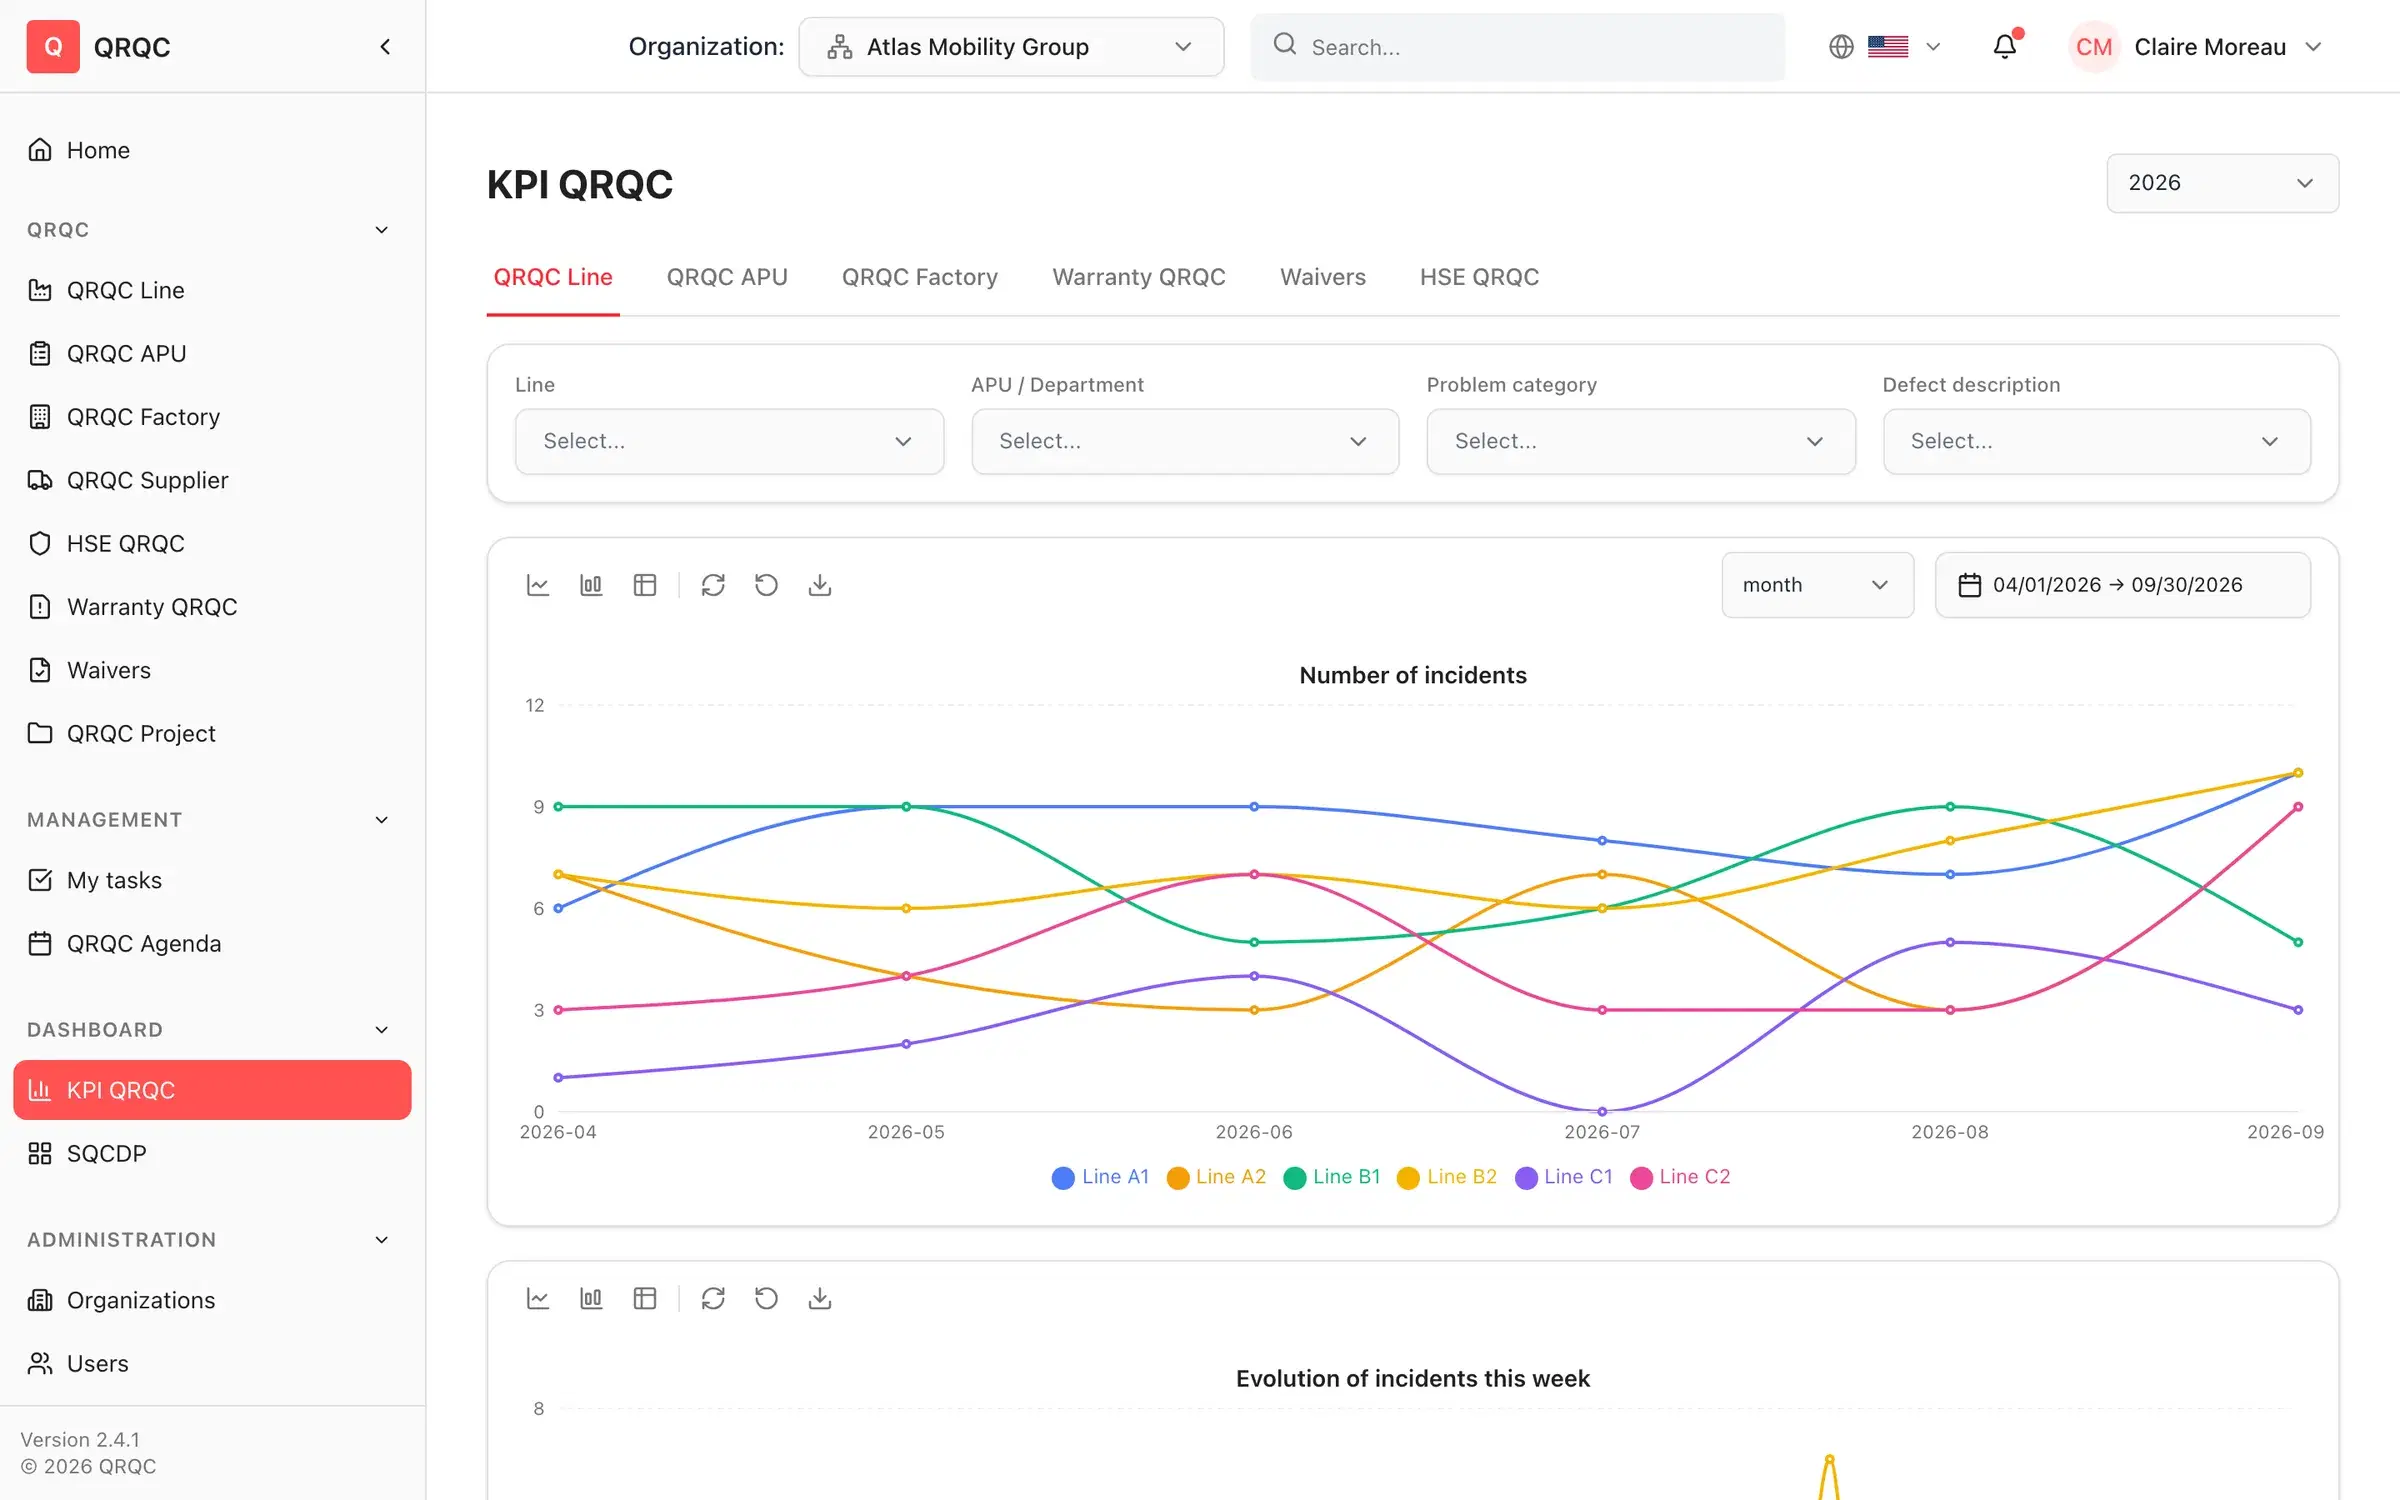Open SQCDP dashboard
The width and height of the screenshot is (2400, 1500).
tap(212, 1153)
